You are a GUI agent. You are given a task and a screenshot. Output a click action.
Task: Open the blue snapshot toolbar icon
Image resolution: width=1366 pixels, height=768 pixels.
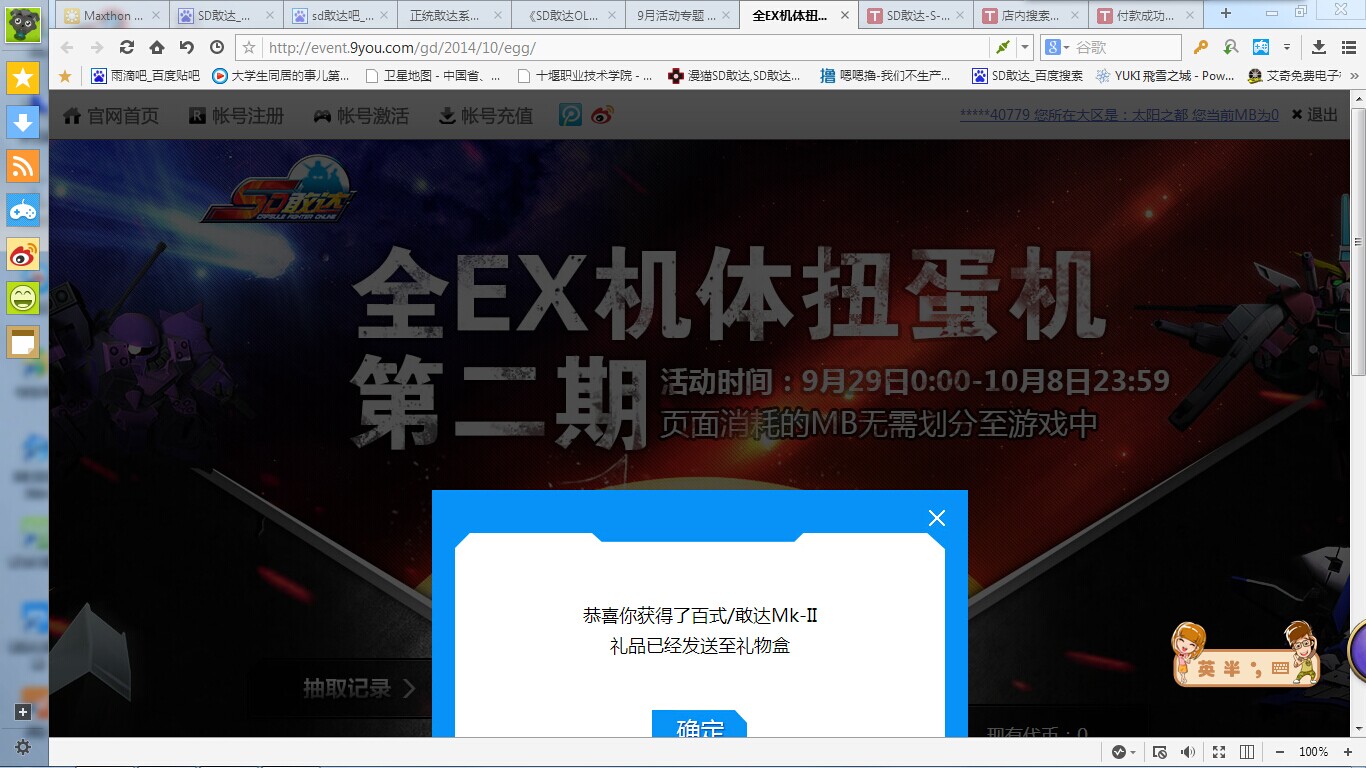point(1261,47)
